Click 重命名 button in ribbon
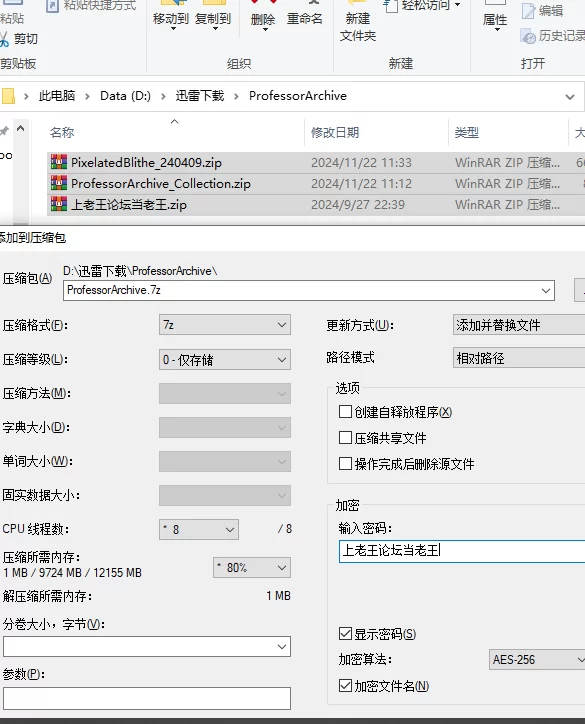The width and height of the screenshot is (585, 724). click(x=304, y=19)
